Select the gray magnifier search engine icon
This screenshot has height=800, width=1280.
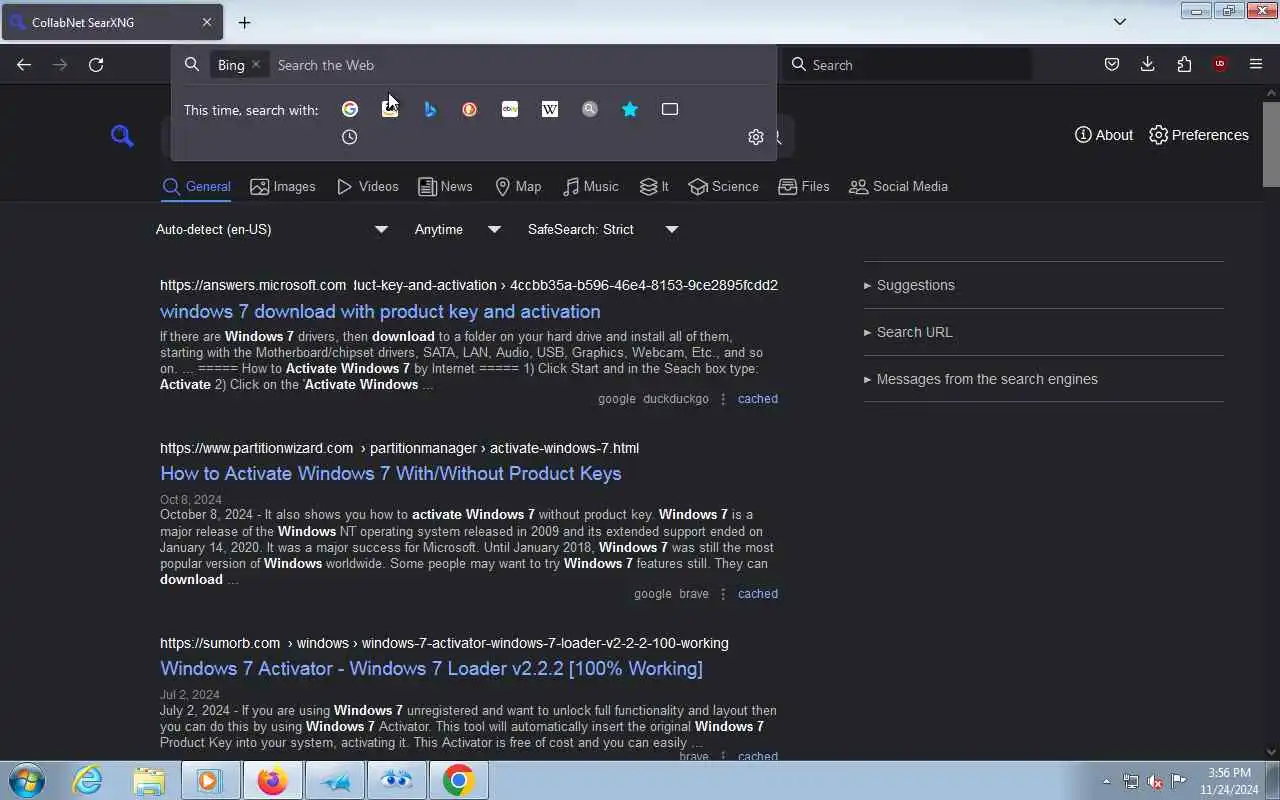click(590, 109)
